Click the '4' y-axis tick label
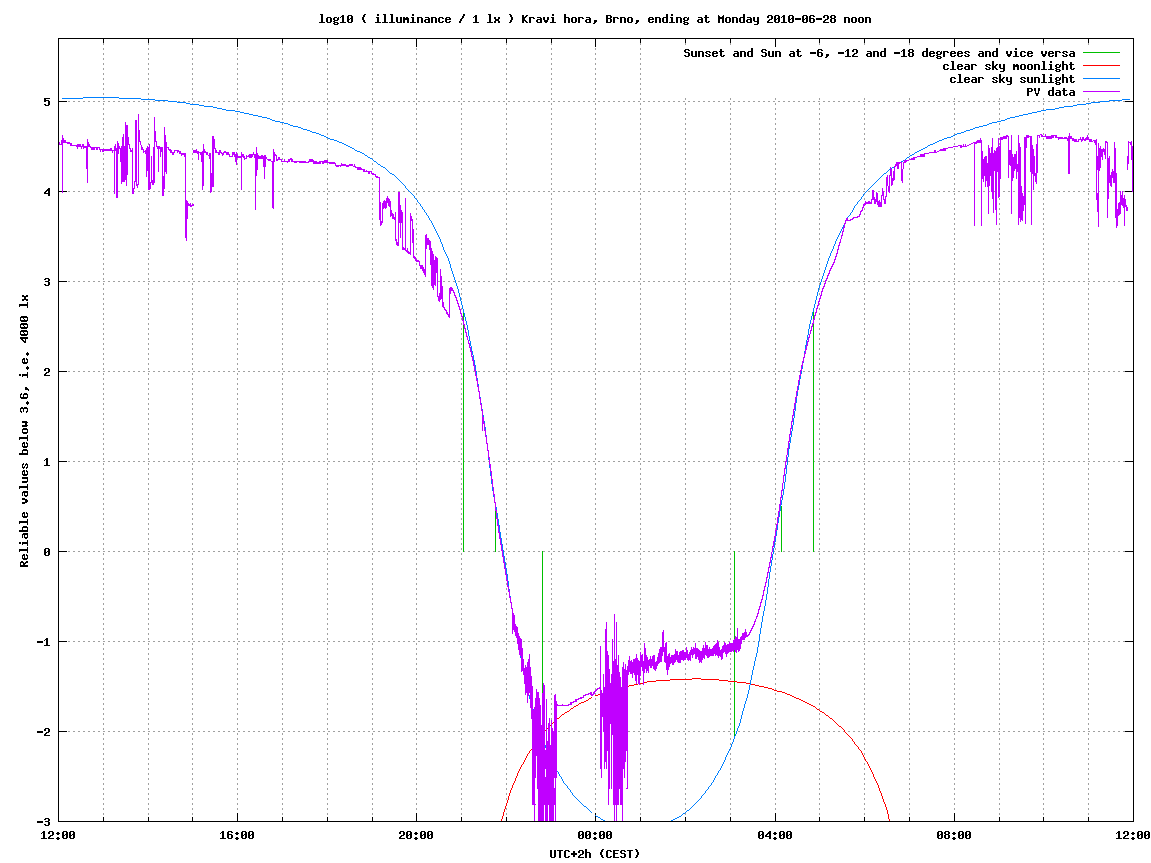Screen dimensions: 1151x863 click(47, 192)
